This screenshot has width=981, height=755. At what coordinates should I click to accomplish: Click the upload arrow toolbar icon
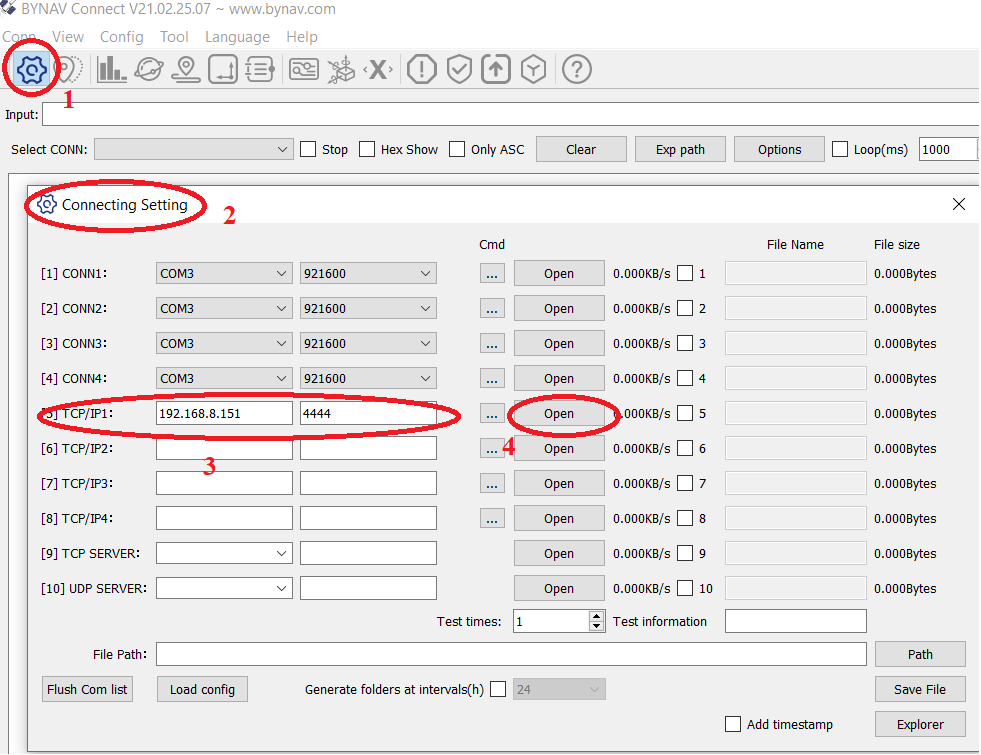496,69
